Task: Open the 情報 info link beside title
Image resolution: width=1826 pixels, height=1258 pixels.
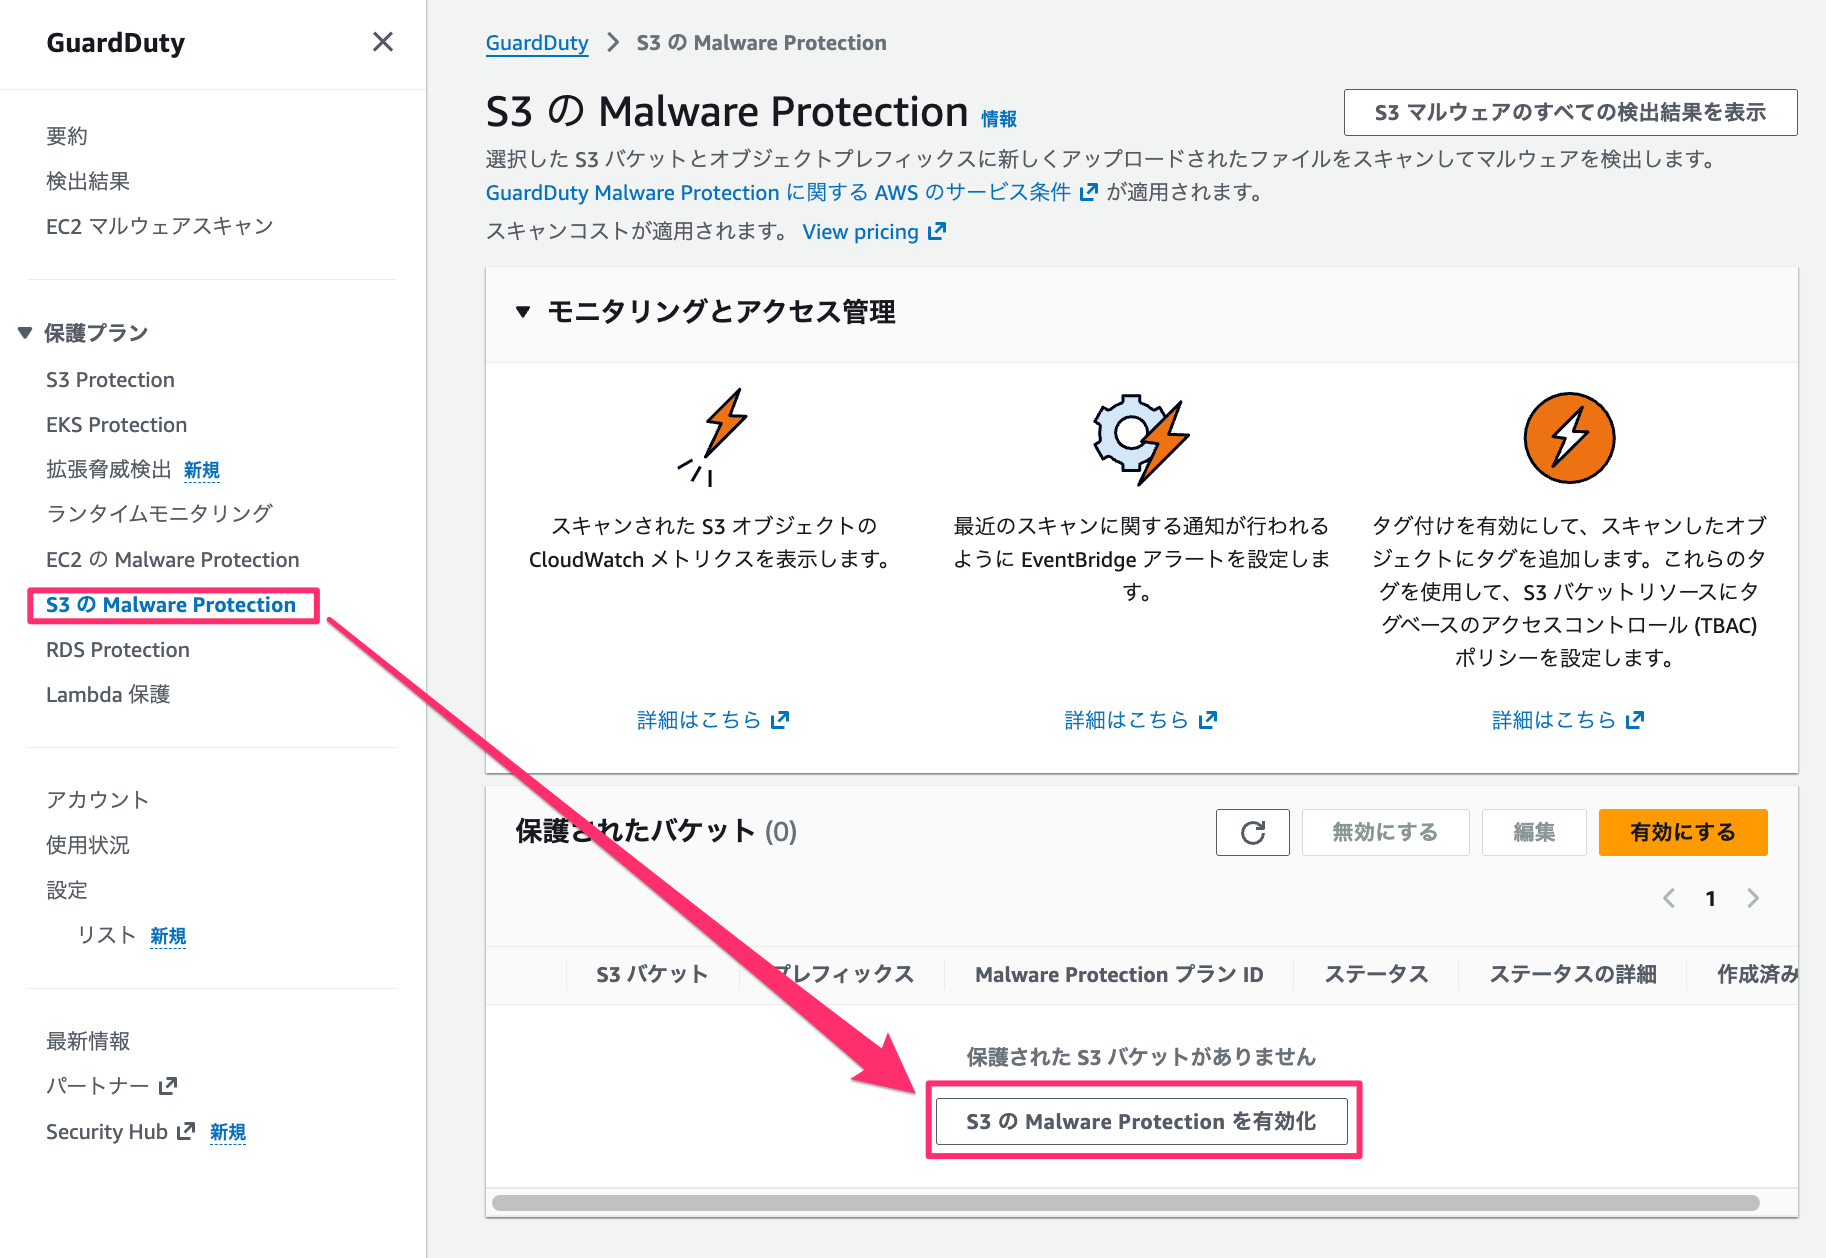Action: coord(998,119)
